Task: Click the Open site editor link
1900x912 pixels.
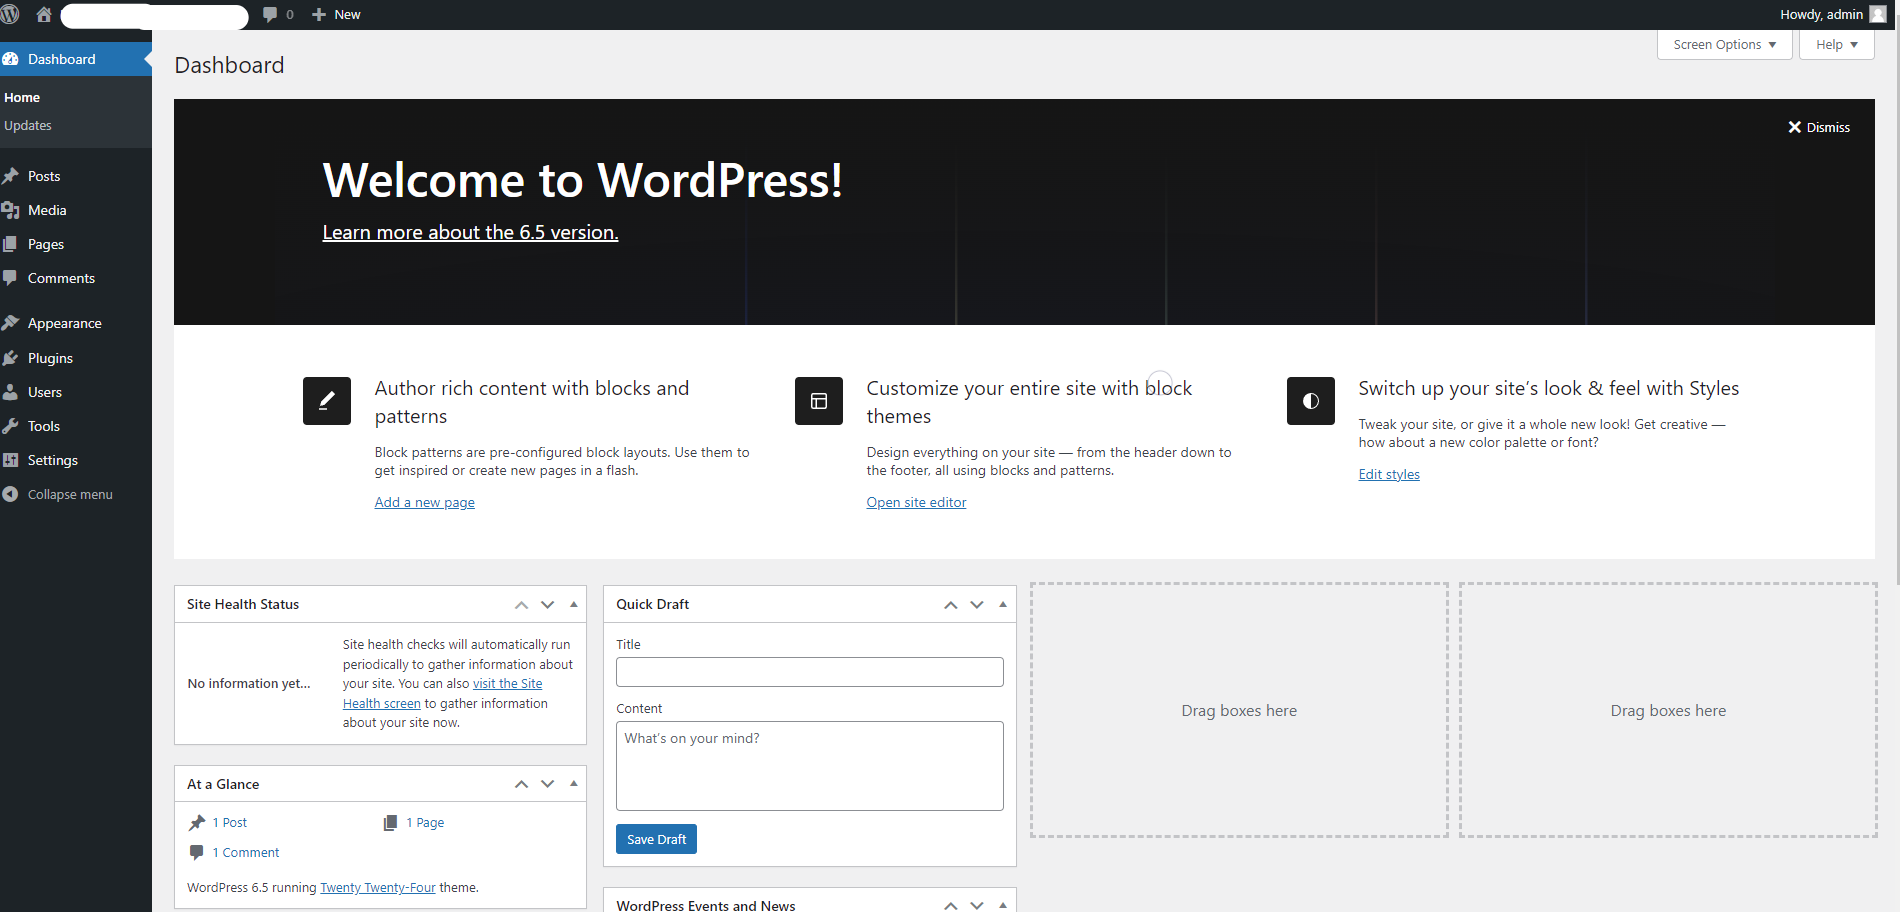Action: 916,503
